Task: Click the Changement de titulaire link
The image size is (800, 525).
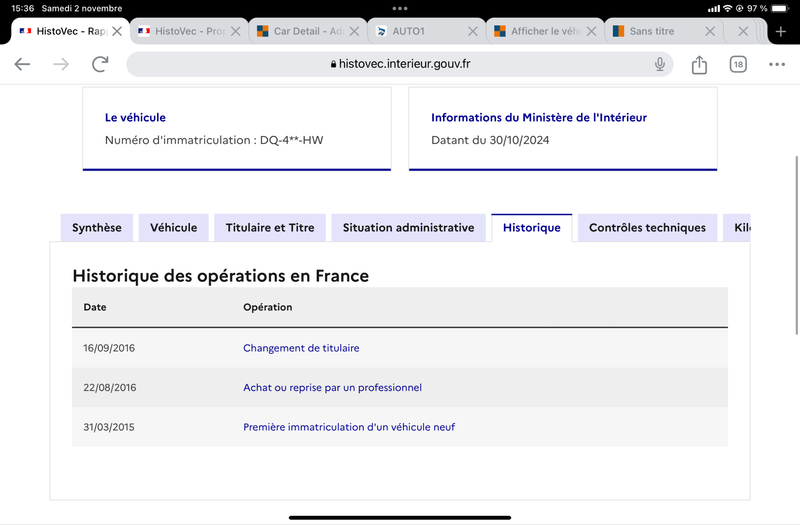Action: point(301,348)
